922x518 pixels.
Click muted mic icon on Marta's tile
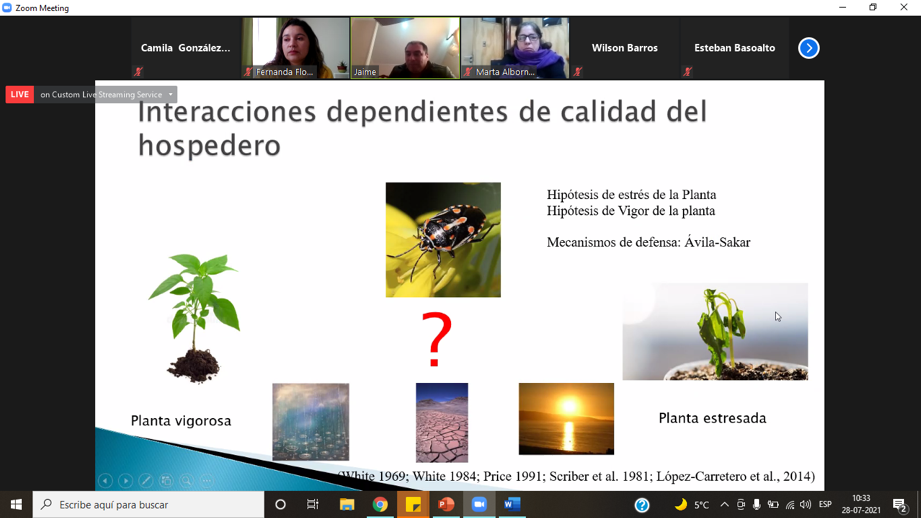[x=468, y=72]
